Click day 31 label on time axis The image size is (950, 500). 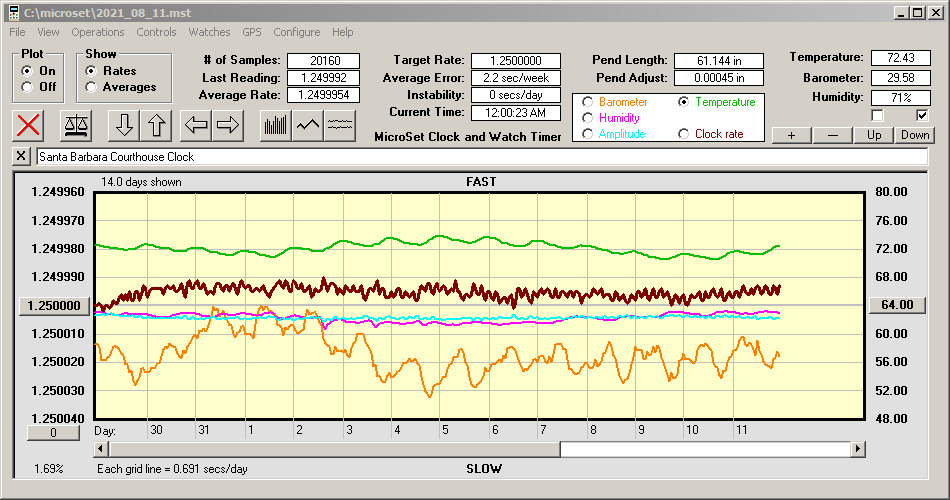coord(204,430)
